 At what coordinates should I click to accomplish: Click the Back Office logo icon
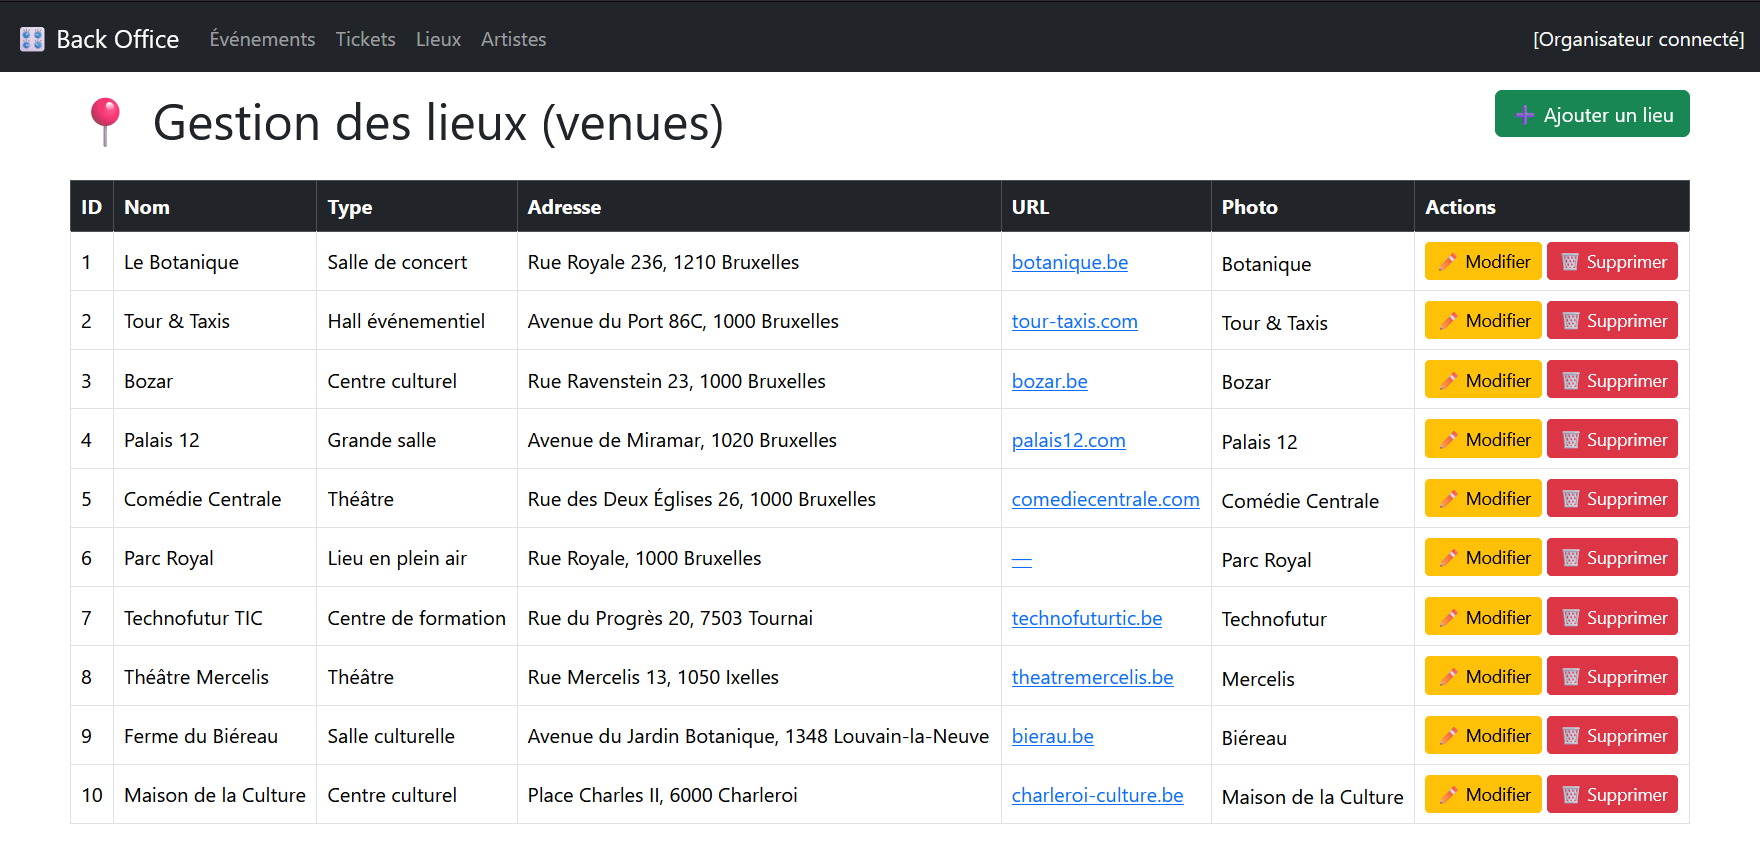tap(32, 39)
